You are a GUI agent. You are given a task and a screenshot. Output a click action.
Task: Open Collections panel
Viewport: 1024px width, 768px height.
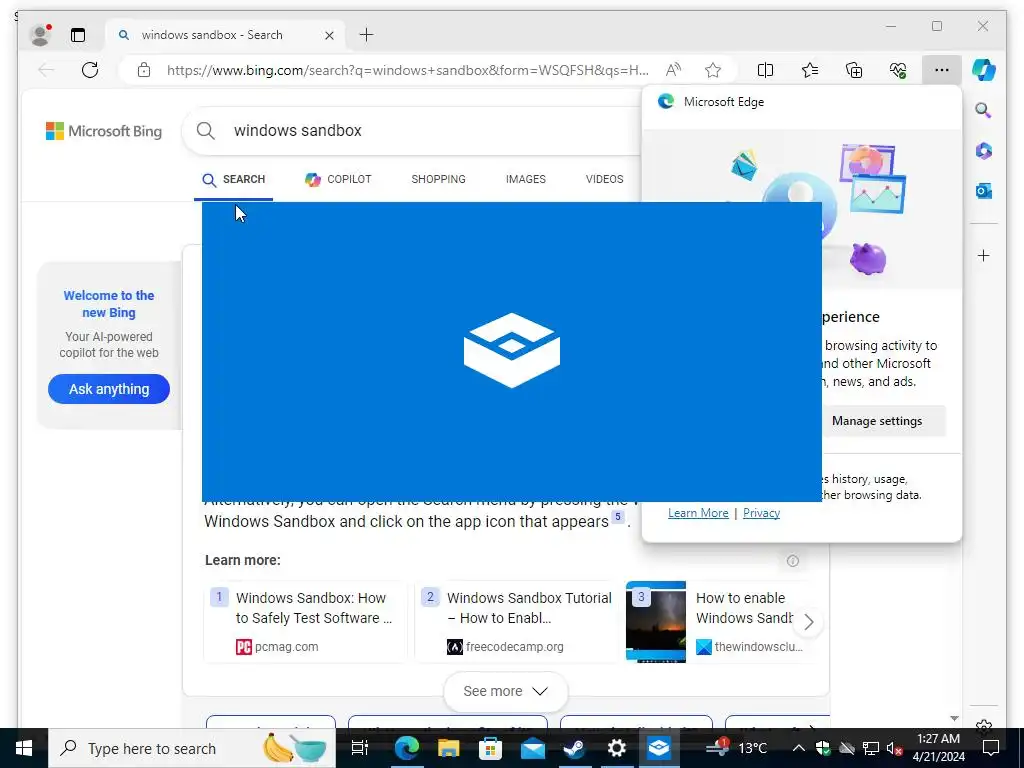tap(854, 70)
